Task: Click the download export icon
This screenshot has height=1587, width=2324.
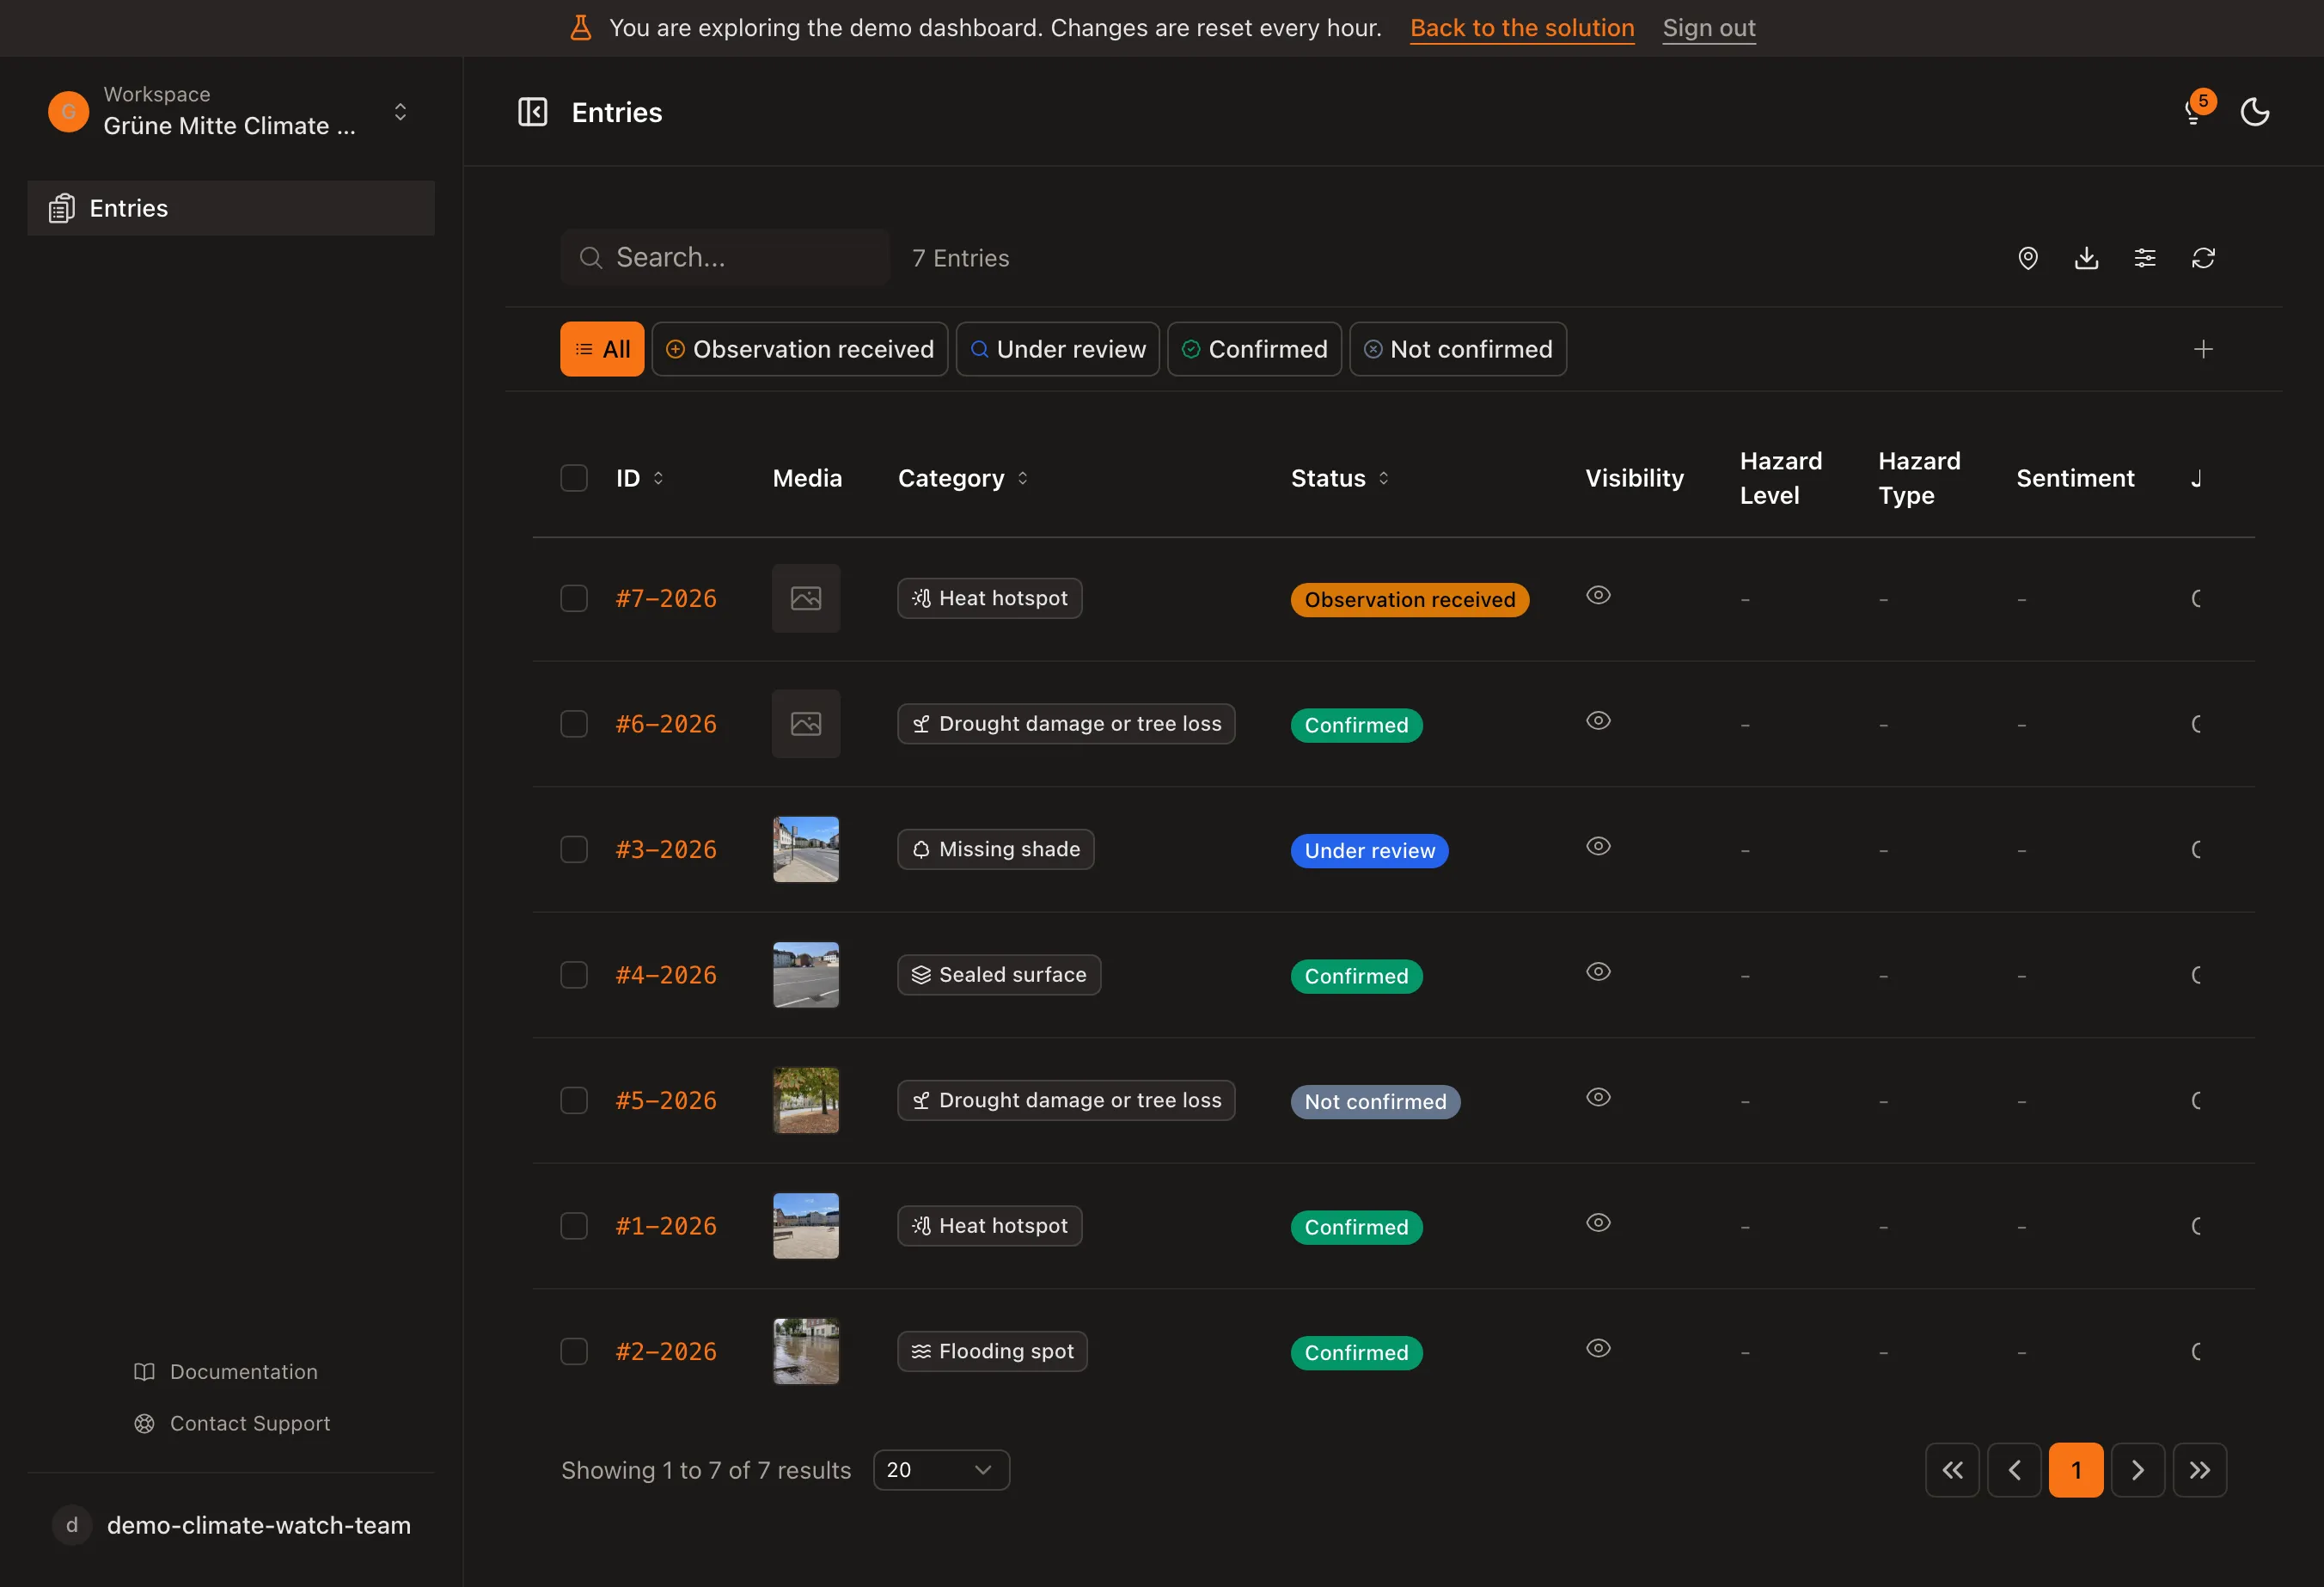Action: pos(2087,258)
